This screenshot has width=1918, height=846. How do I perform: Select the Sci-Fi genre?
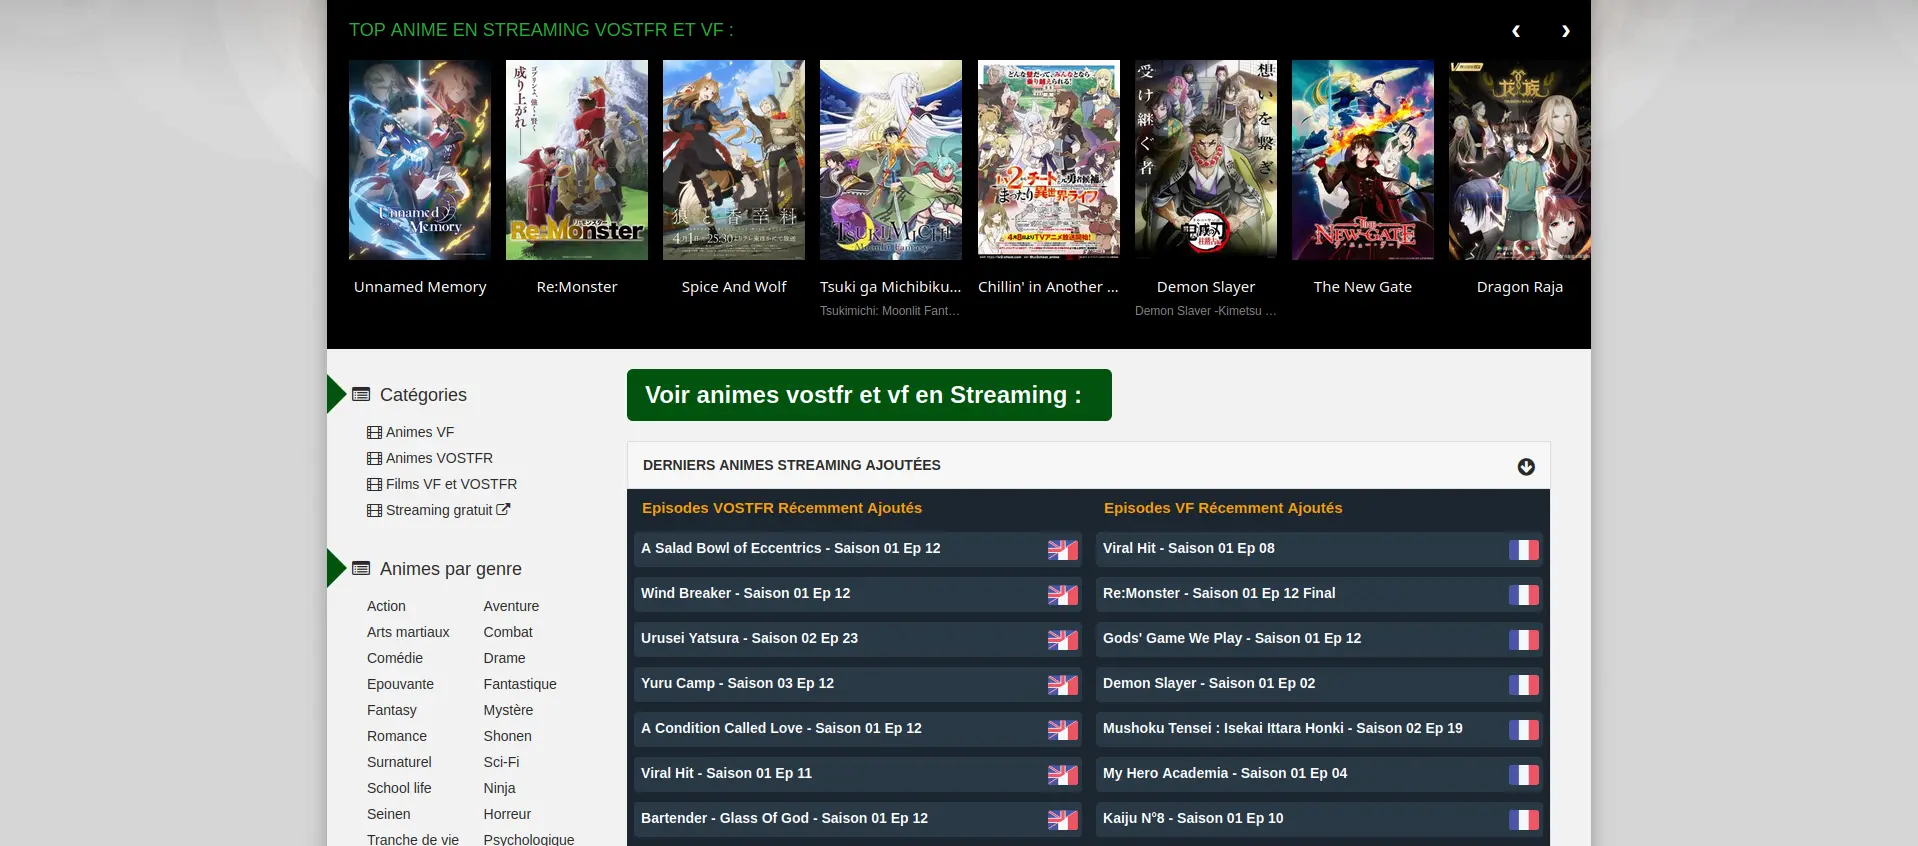tap(501, 762)
